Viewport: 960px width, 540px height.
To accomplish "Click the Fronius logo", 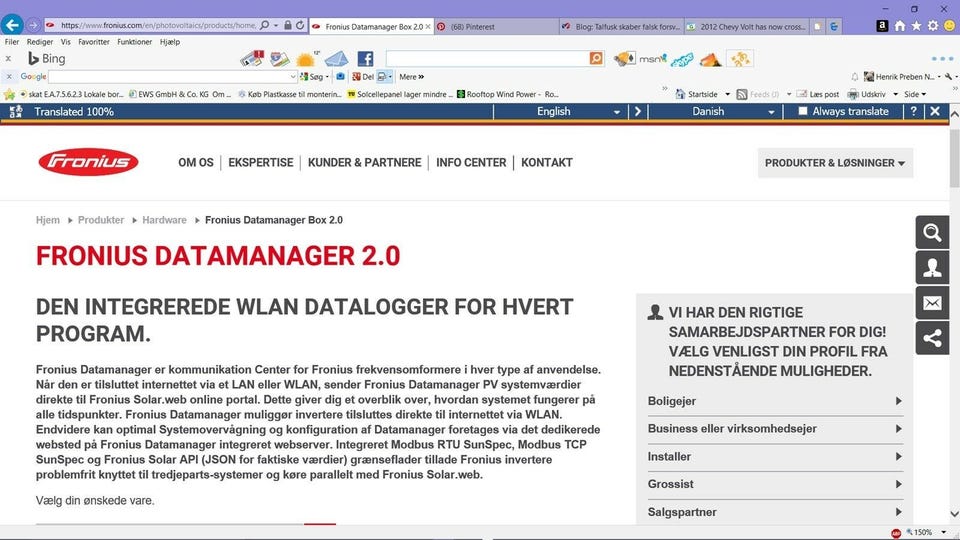I will pyautogui.click(x=88, y=162).
